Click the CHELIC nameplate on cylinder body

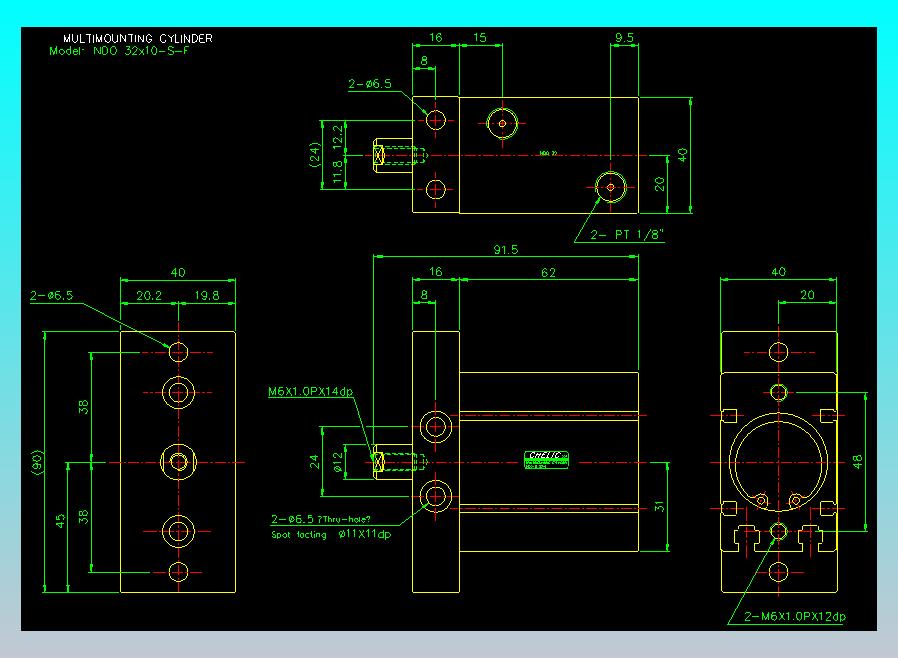(x=546, y=460)
